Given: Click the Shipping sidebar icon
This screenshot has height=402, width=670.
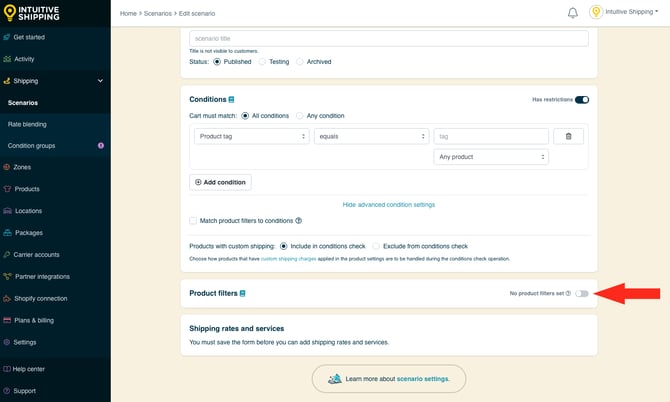Looking at the screenshot, I should pyautogui.click(x=6, y=81).
